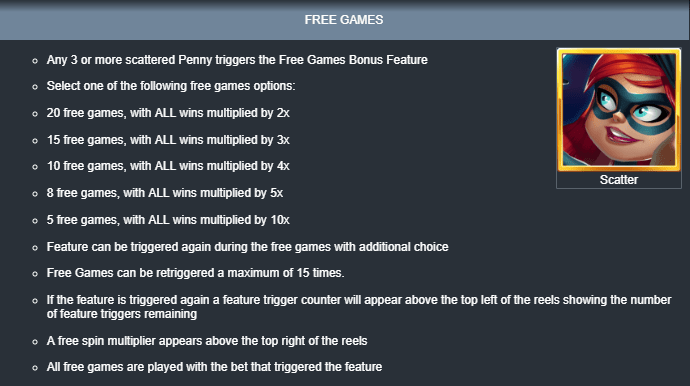Select '15 free games' multiplied by 3x text
Image resolution: width=690 pixels, height=386 pixels.
(x=168, y=140)
